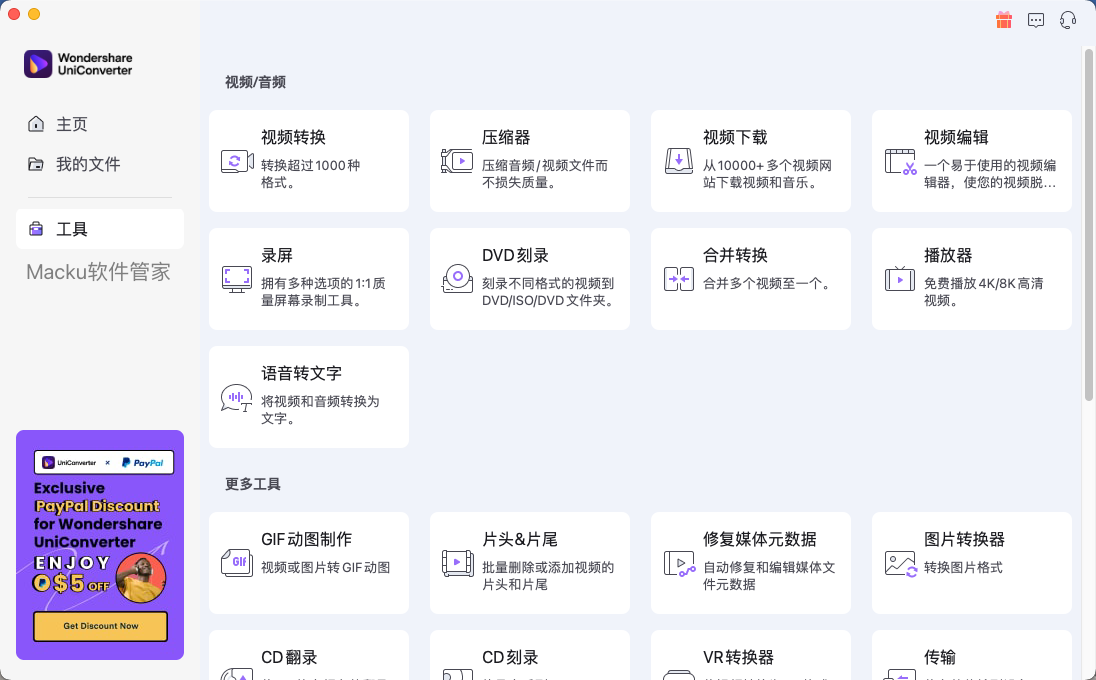Viewport: 1096px width, 680px height.
Task: Open the 合并转换 merger card
Action: tap(751, 279)
